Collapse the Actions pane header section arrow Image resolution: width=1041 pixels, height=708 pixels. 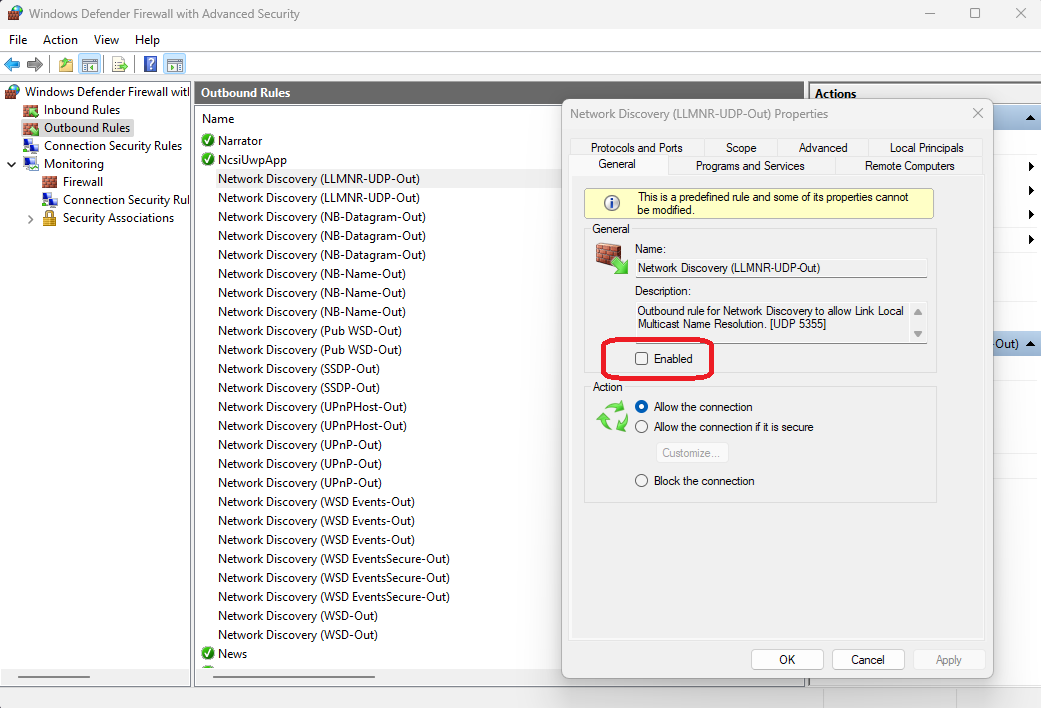click(1030, 118)
